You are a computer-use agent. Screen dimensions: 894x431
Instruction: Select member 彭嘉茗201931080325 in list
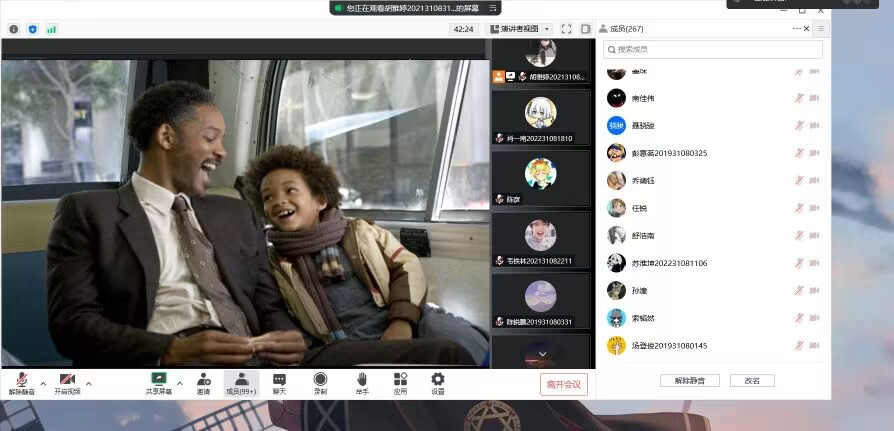(x=669, y=153)
